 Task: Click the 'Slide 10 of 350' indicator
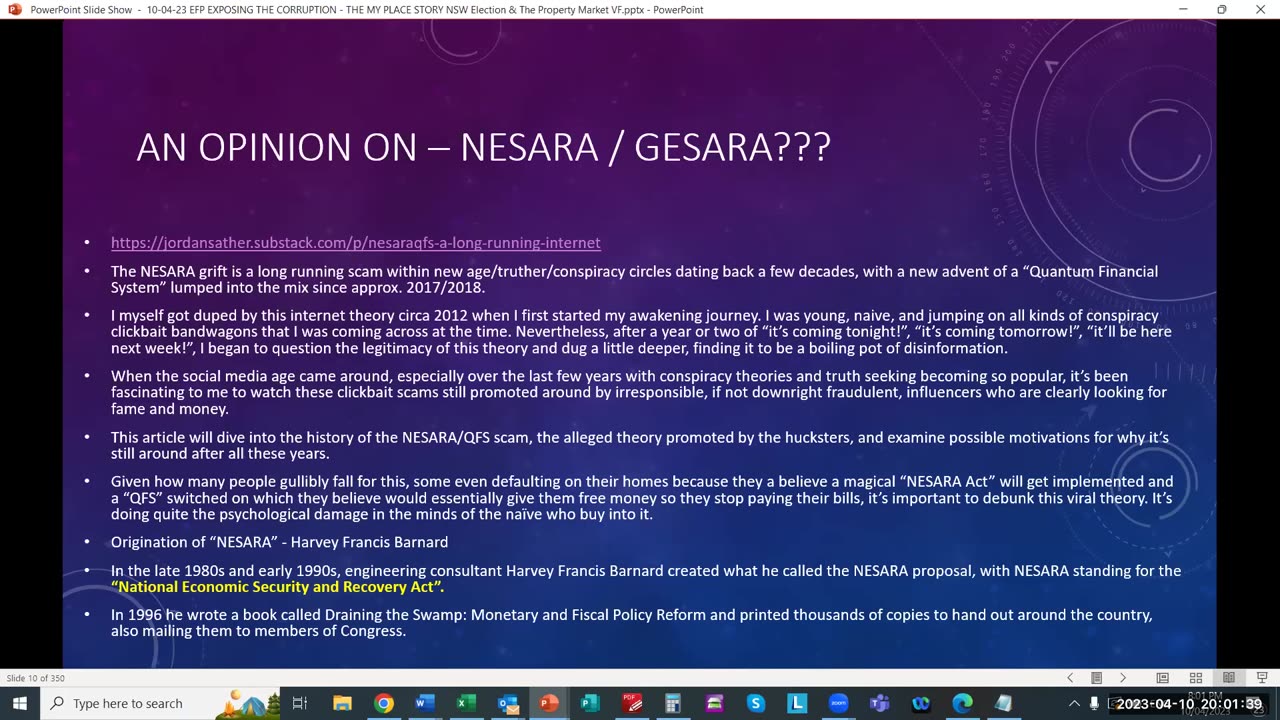(x=36, y=678)
